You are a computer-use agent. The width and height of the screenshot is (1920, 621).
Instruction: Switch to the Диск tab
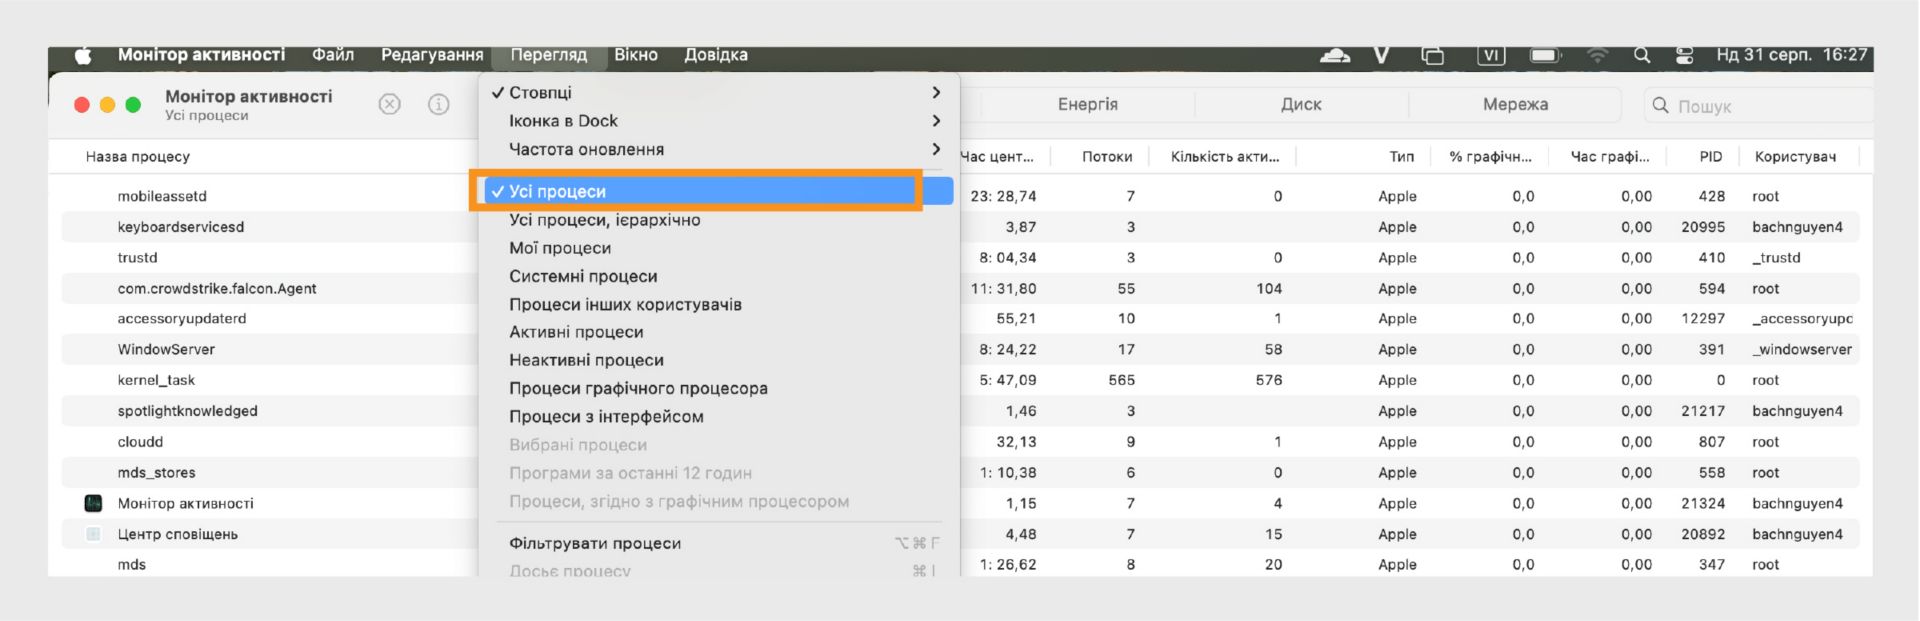[x=1301, y=104]
